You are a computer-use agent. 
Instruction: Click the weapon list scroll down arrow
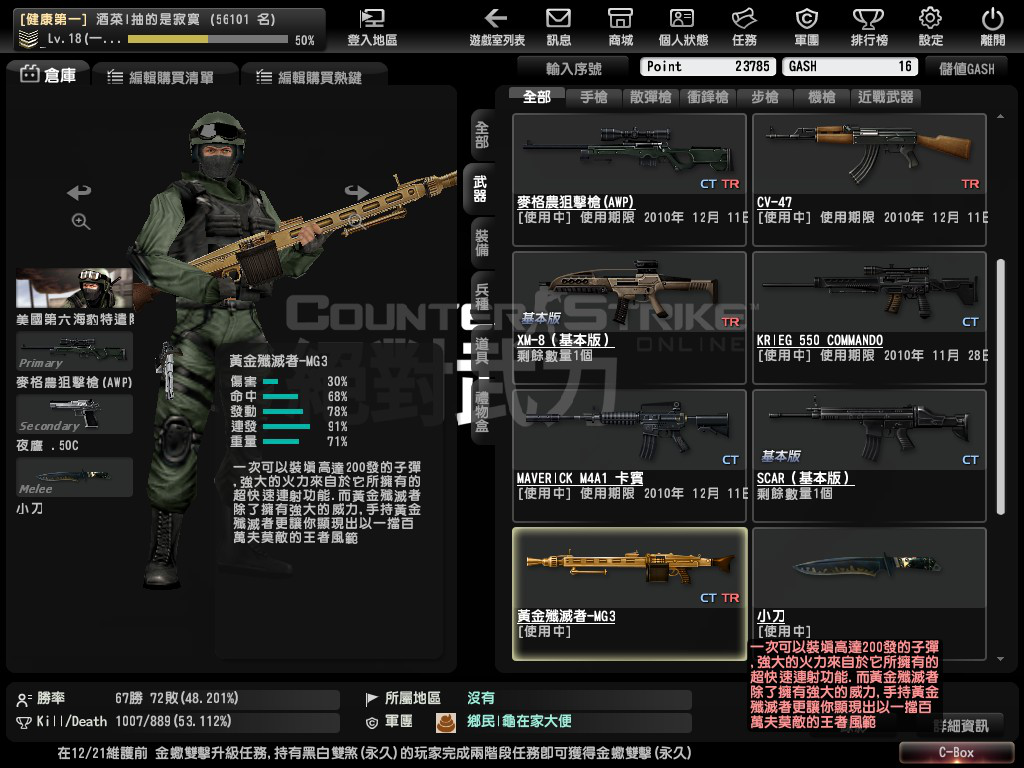click(1000, 659)
